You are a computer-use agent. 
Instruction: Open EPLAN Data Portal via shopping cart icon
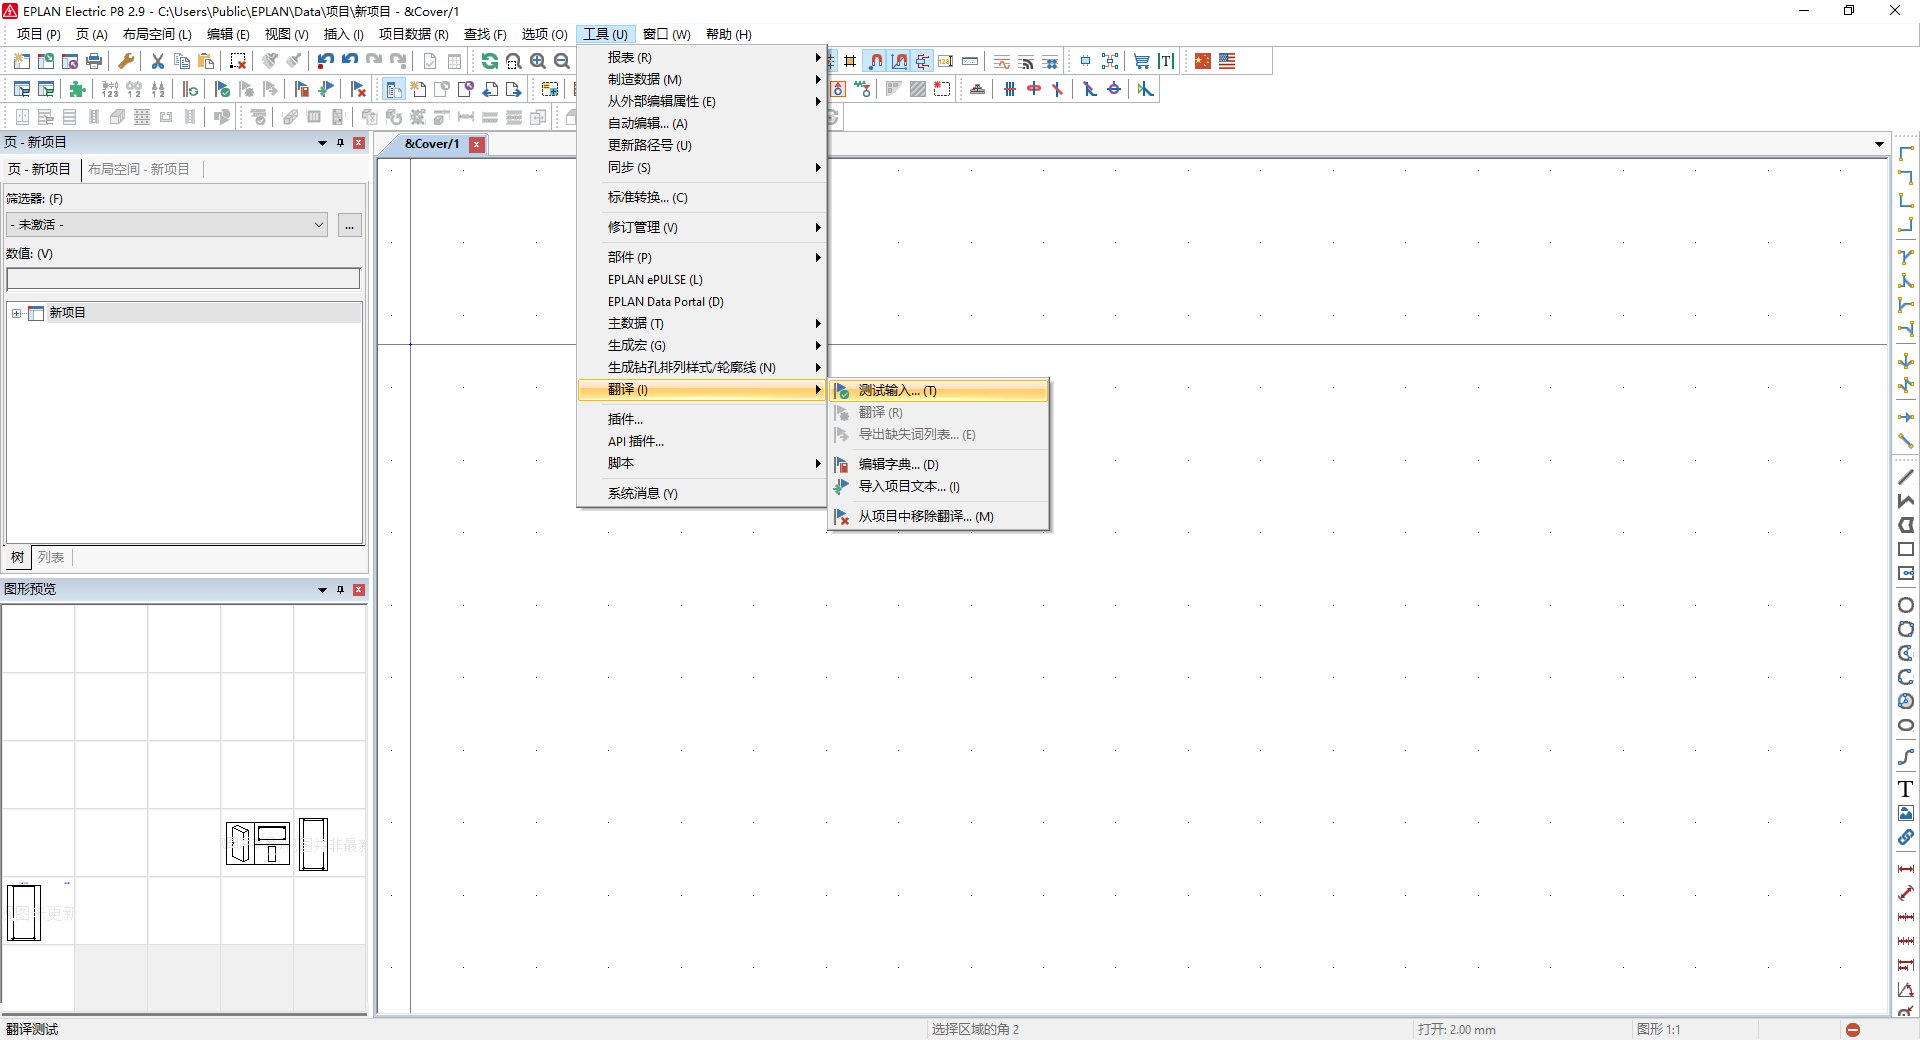1141,61
